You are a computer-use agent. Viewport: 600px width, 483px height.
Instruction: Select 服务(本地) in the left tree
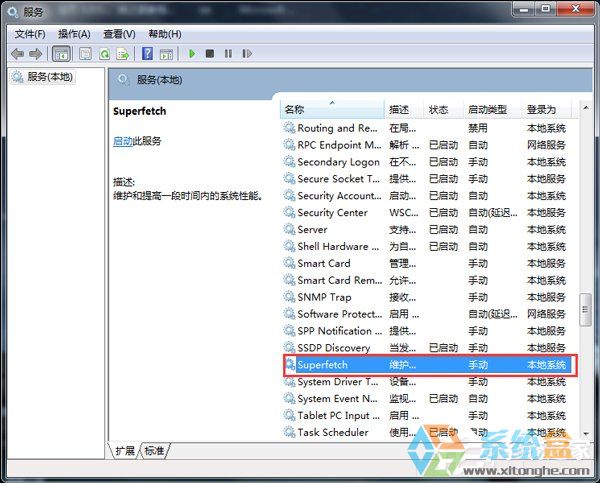pyautogui.click(x=42, y=77)
